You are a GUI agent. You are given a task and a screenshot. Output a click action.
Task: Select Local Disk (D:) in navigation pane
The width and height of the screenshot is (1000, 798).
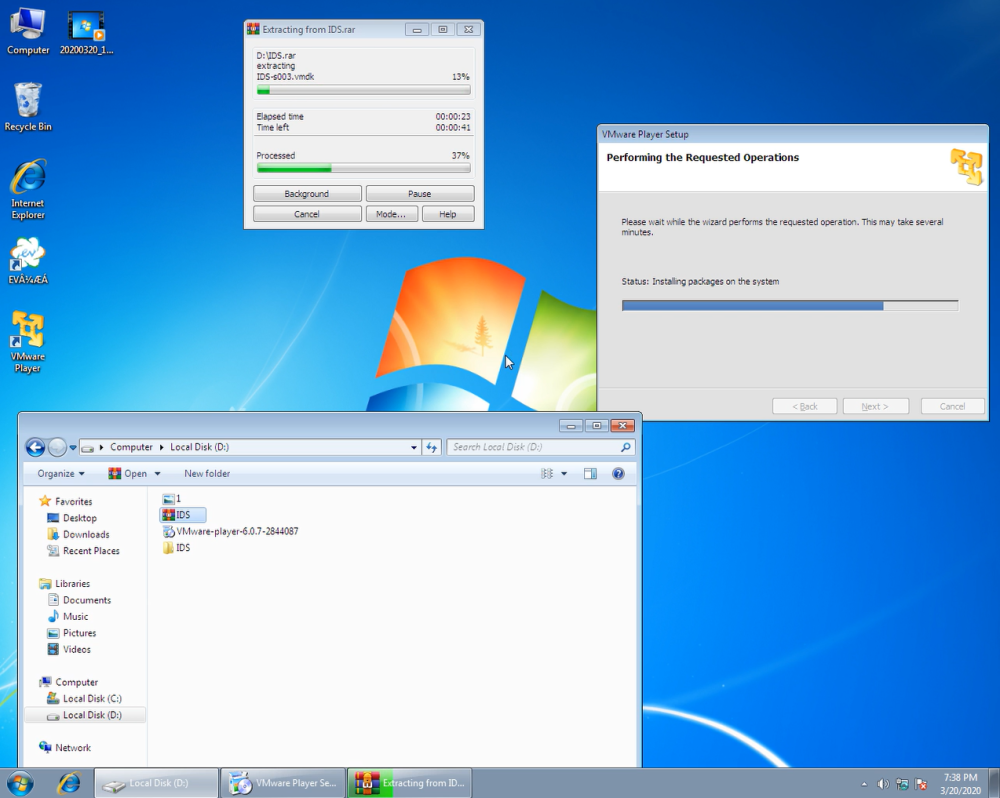85,715
